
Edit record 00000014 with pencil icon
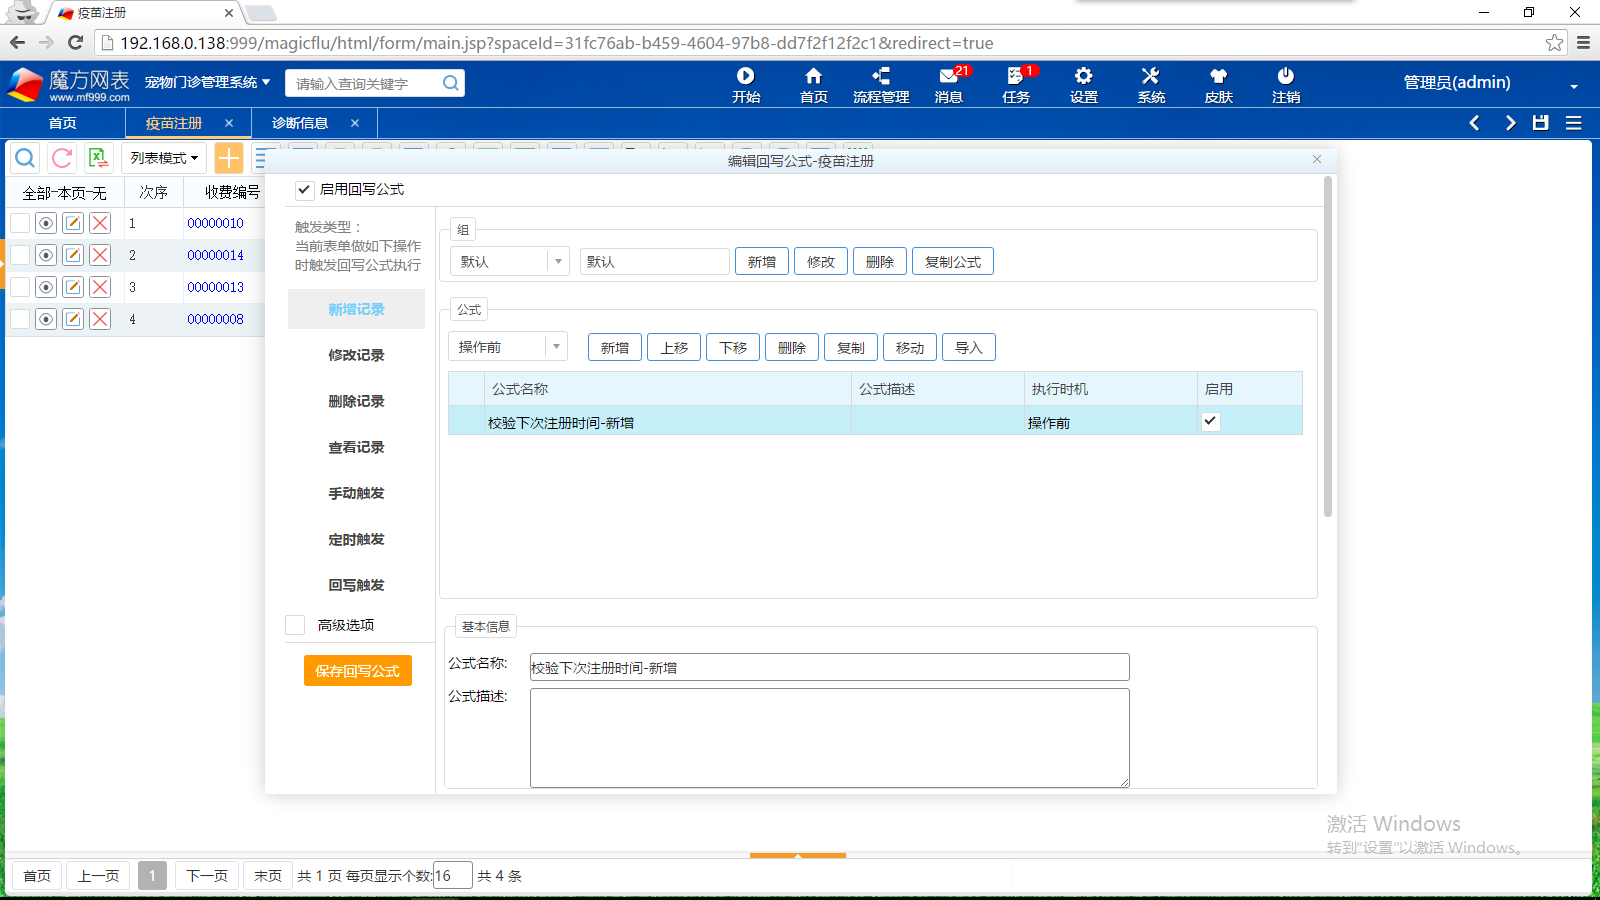[x=73, y=255]
